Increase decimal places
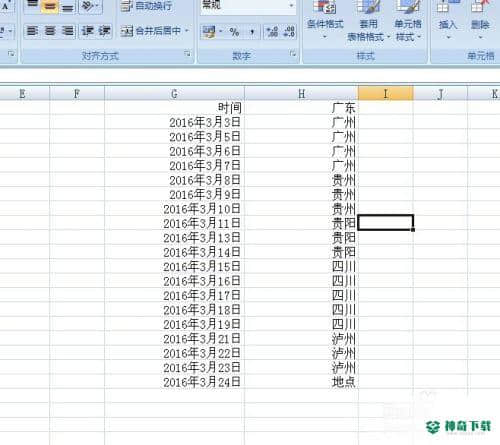The image size is (500, 445). (272, 32)
